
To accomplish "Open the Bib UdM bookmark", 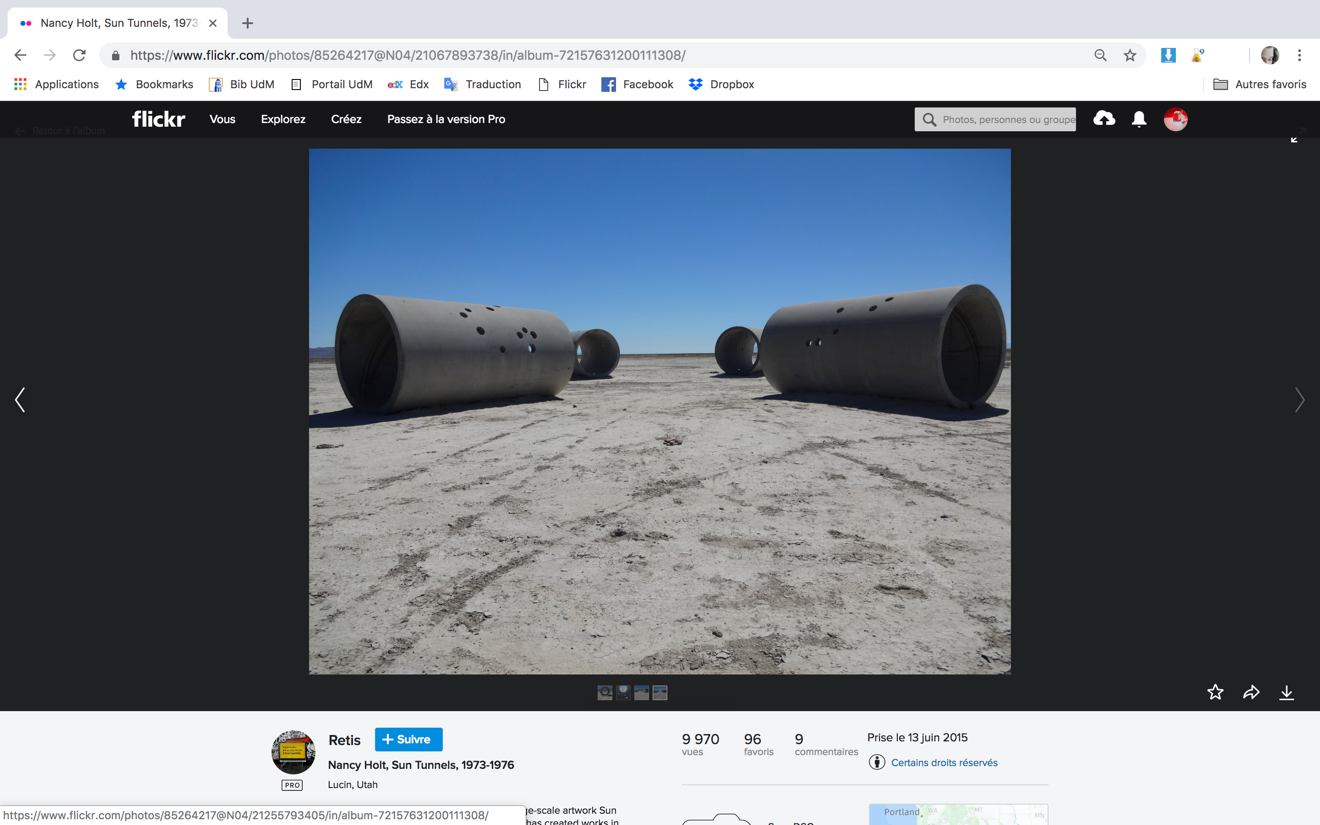I will pyautogui.click(x=241, y=85).
